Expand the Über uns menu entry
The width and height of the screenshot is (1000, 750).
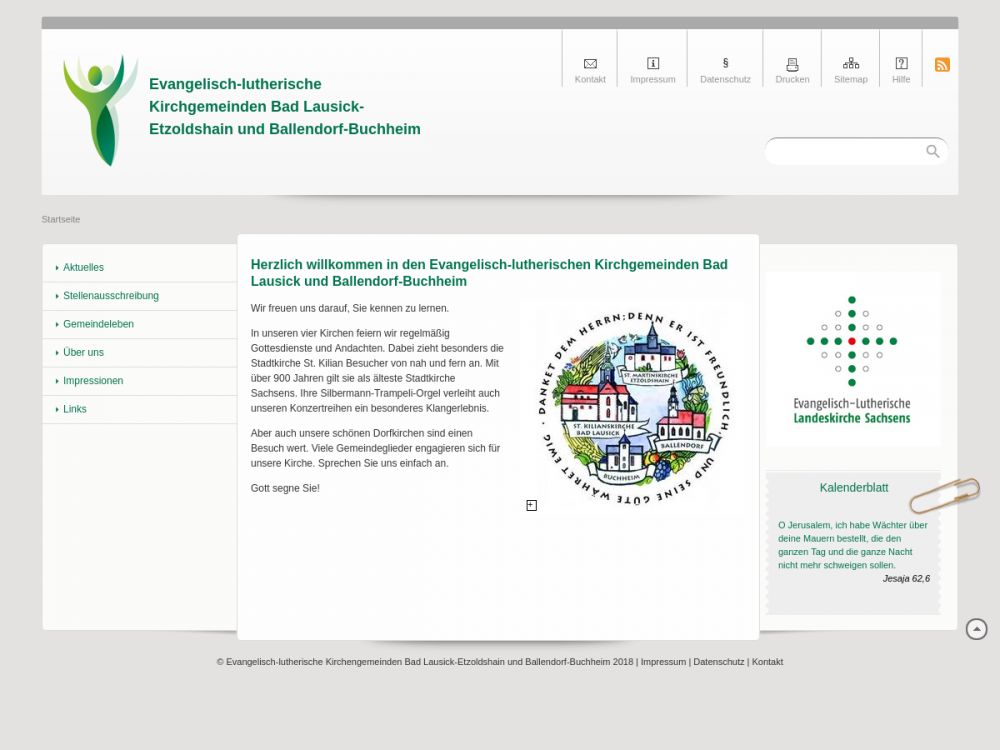coord(83,353)
